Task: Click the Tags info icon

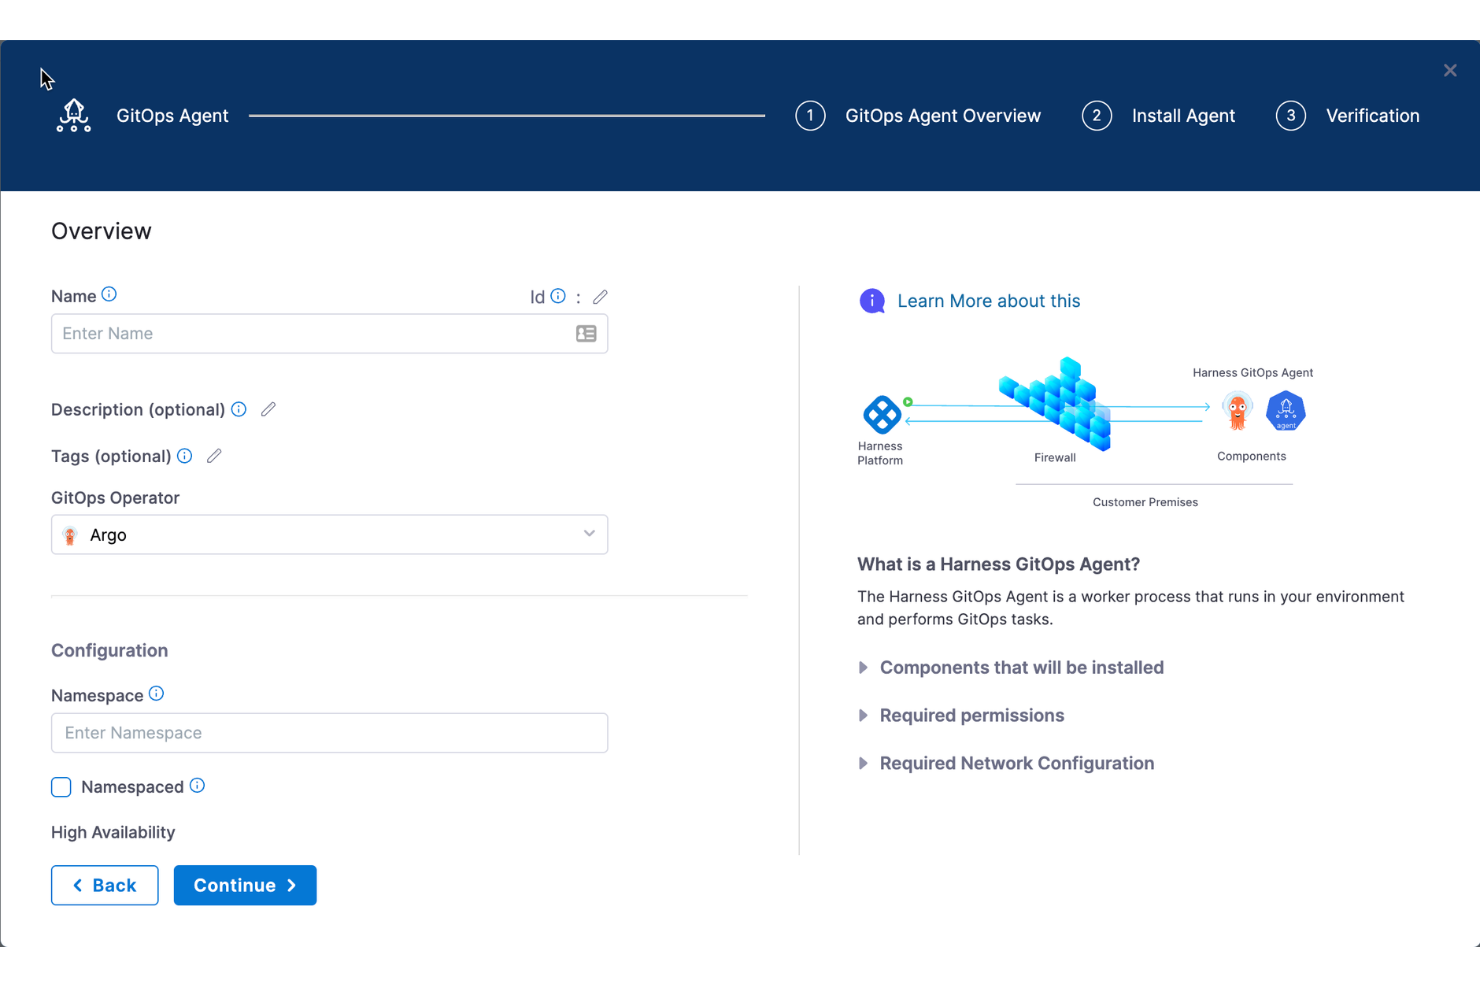Action: pyautogui.click(x=185, y=456)
